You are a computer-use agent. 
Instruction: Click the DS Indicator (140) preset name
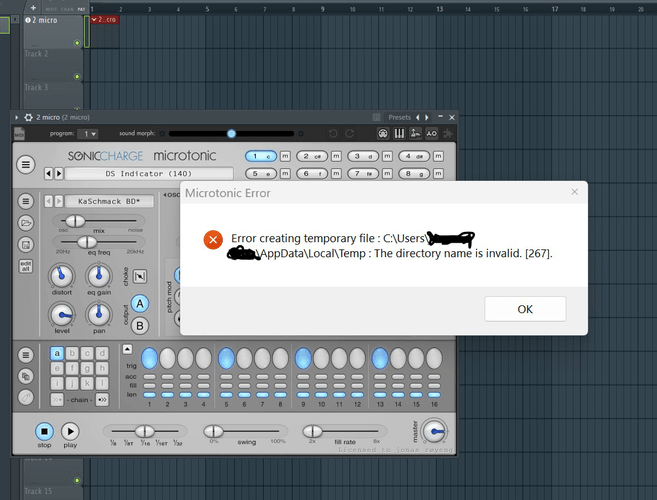149,174
